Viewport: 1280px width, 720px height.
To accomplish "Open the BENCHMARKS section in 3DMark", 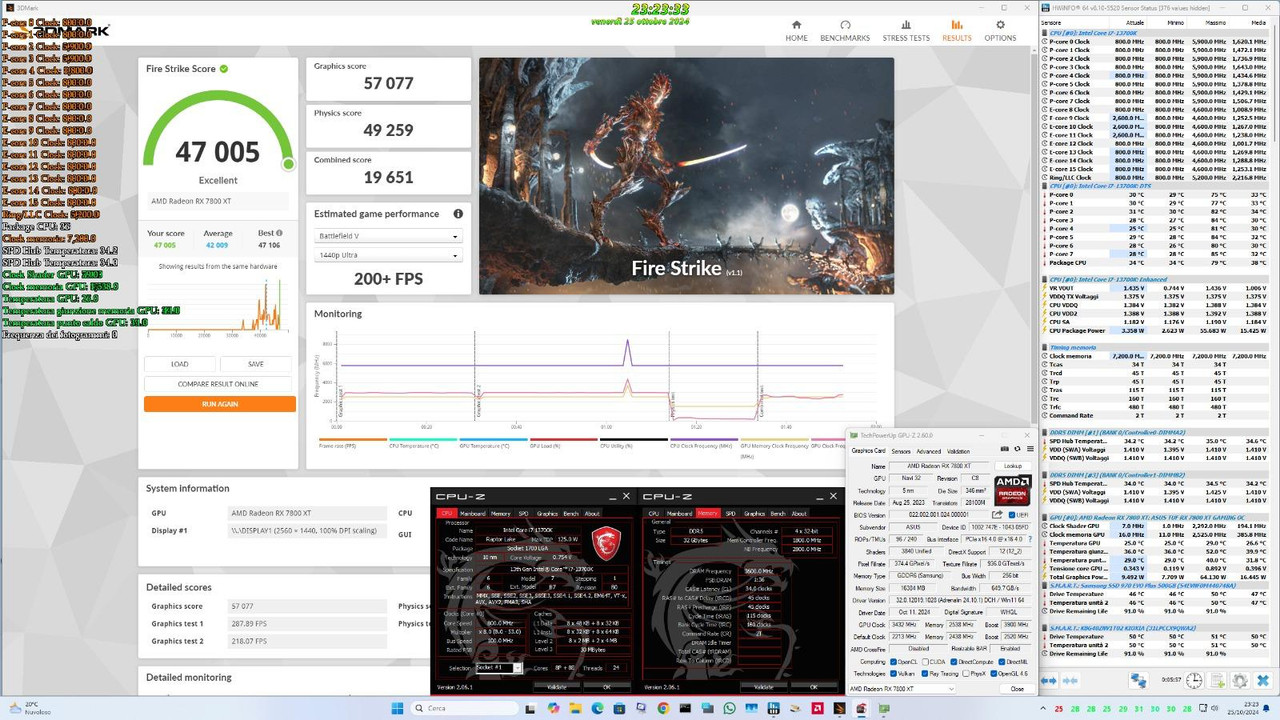I will click(x=845, y=31).
